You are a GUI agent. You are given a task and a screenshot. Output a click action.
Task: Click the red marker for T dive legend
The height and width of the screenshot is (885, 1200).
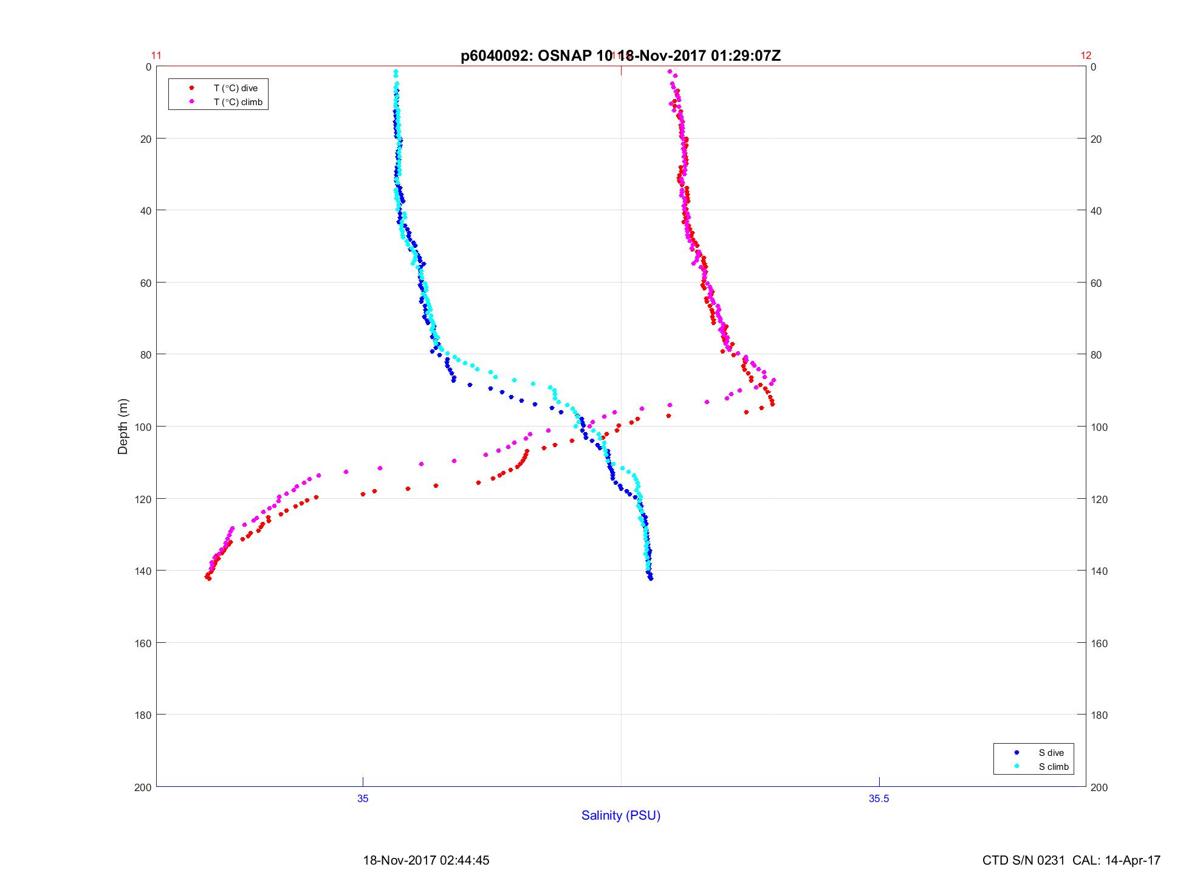191,88
